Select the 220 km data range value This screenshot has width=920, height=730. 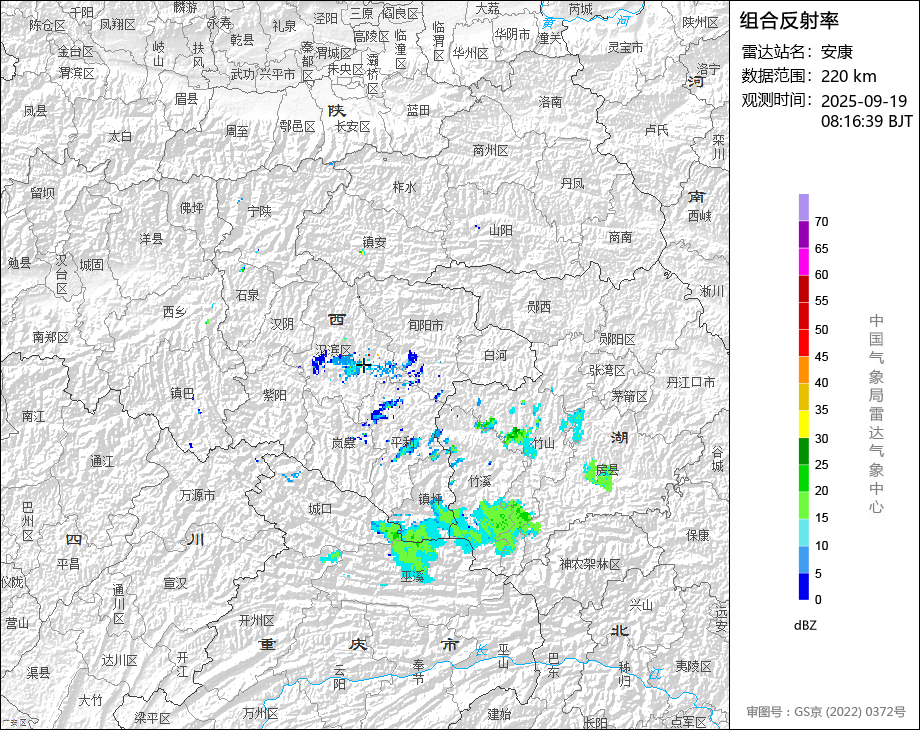[x=848, y=76]
